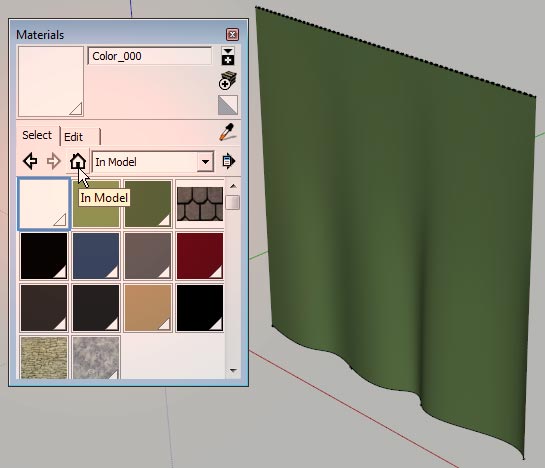The image size is (545, 468).
Task: Select the dark red color swatch
Action: point(200,256)
